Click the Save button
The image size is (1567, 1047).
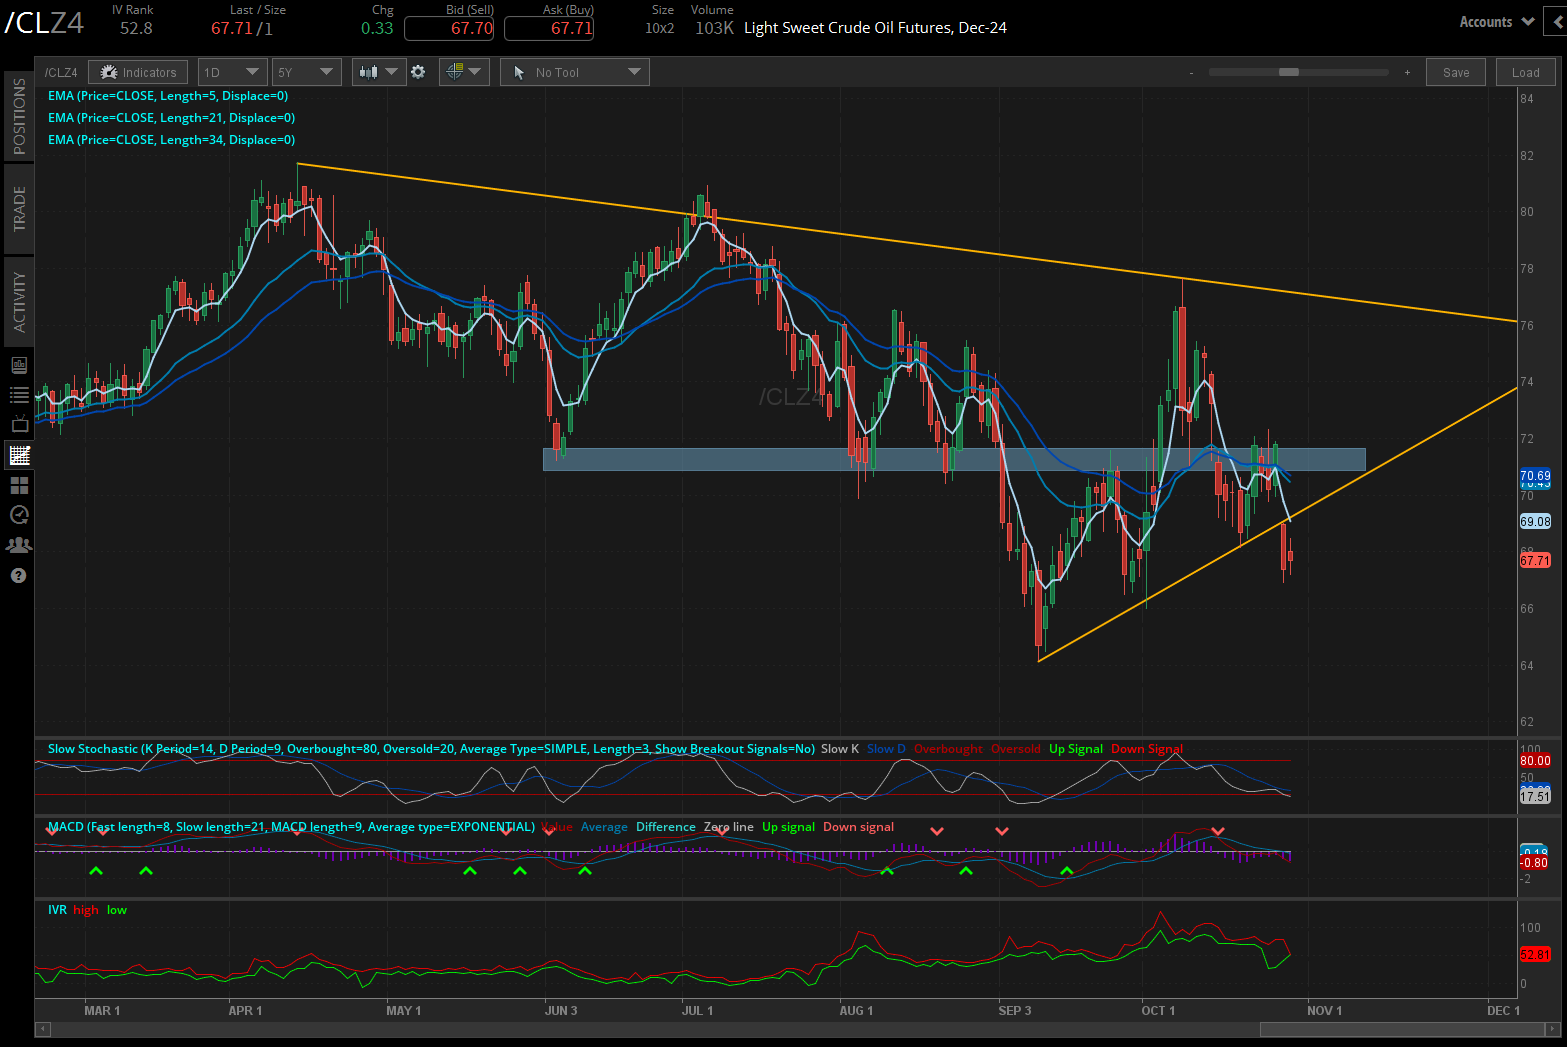[x=1455, y=71]
